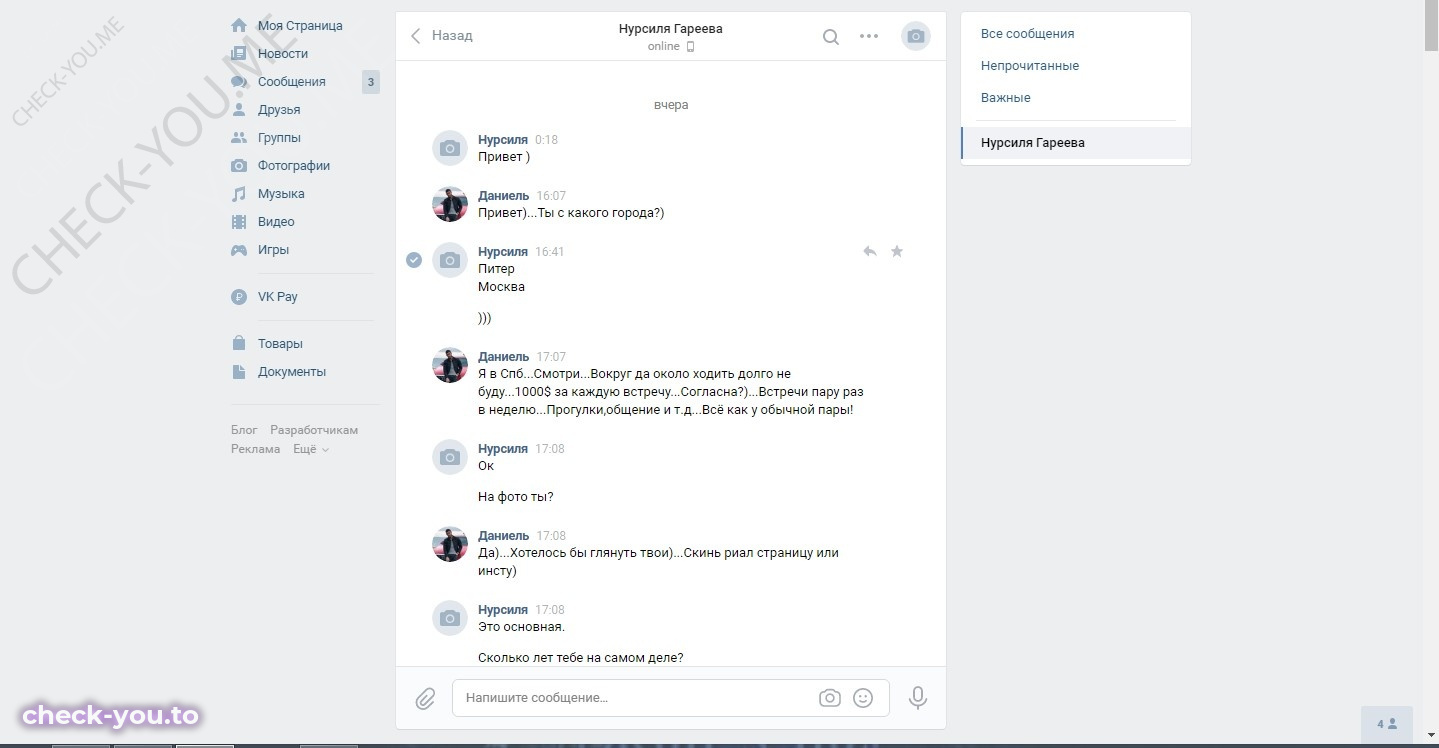Screen dimensions: 1439x748
Task: Open Реклама footer link
Action: (255, 449)
